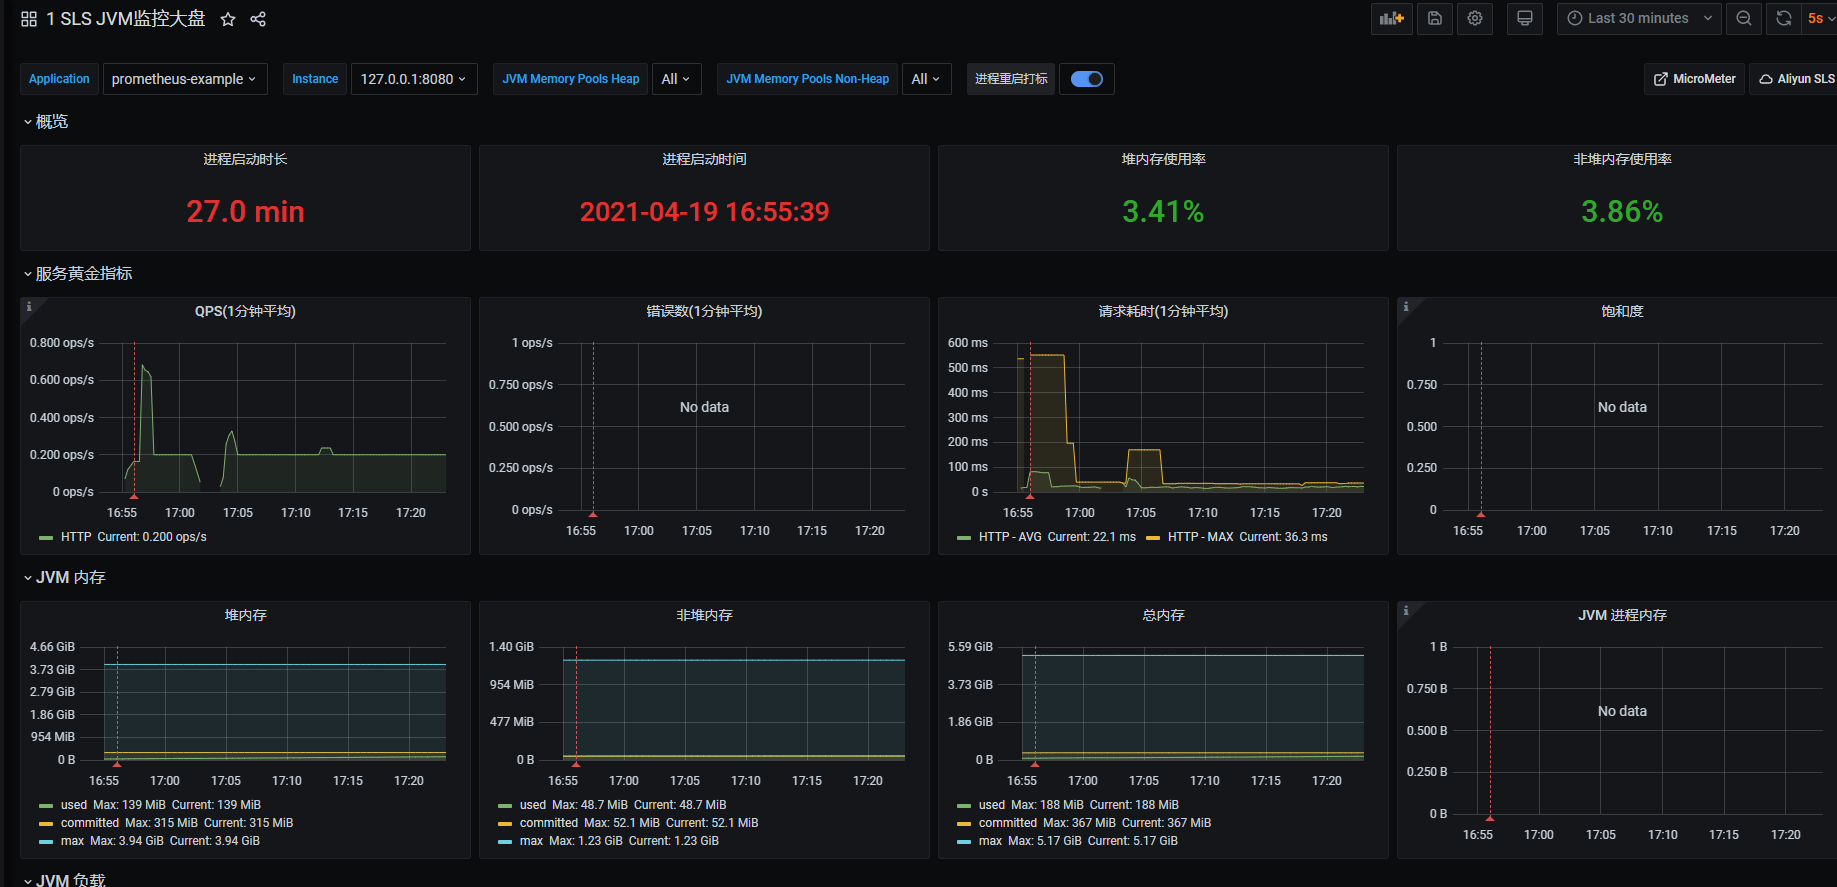Toggle HTTP - MAX series in legend
Image resolution: width=1837 pixels, height=887 pixels.
click(1199, 537)
